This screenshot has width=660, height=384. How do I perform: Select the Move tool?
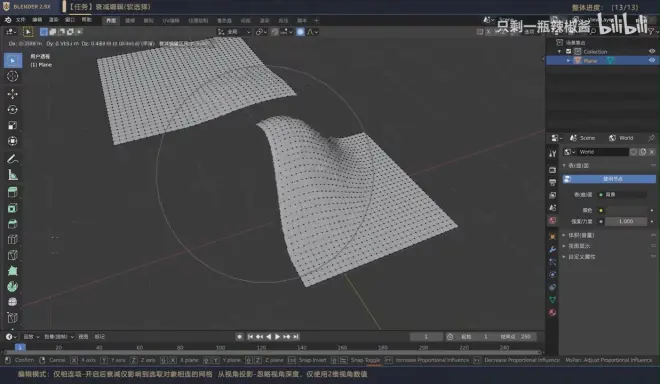pyautogui.click(x=13, y=93)
